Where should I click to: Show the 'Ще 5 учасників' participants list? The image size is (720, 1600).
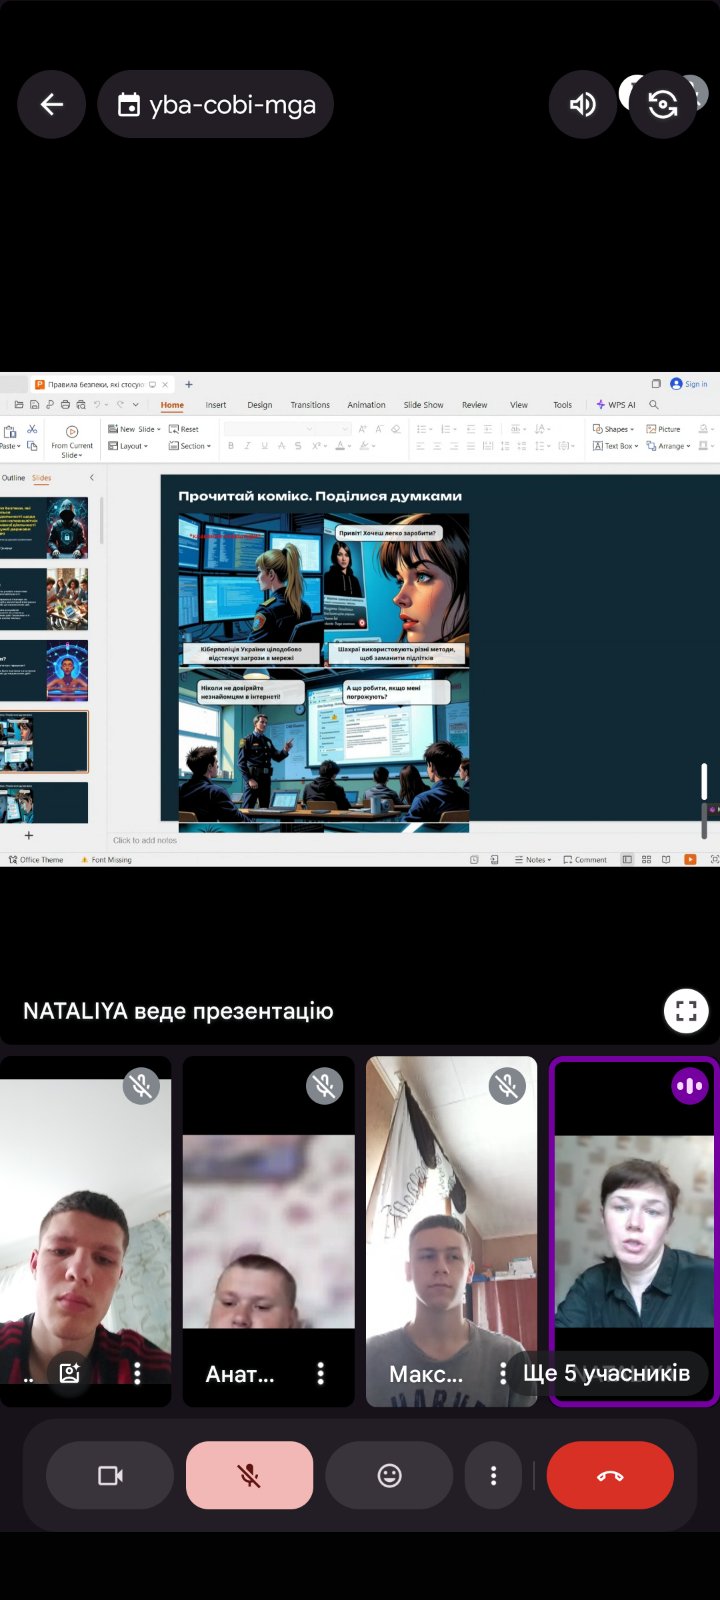606,1373
